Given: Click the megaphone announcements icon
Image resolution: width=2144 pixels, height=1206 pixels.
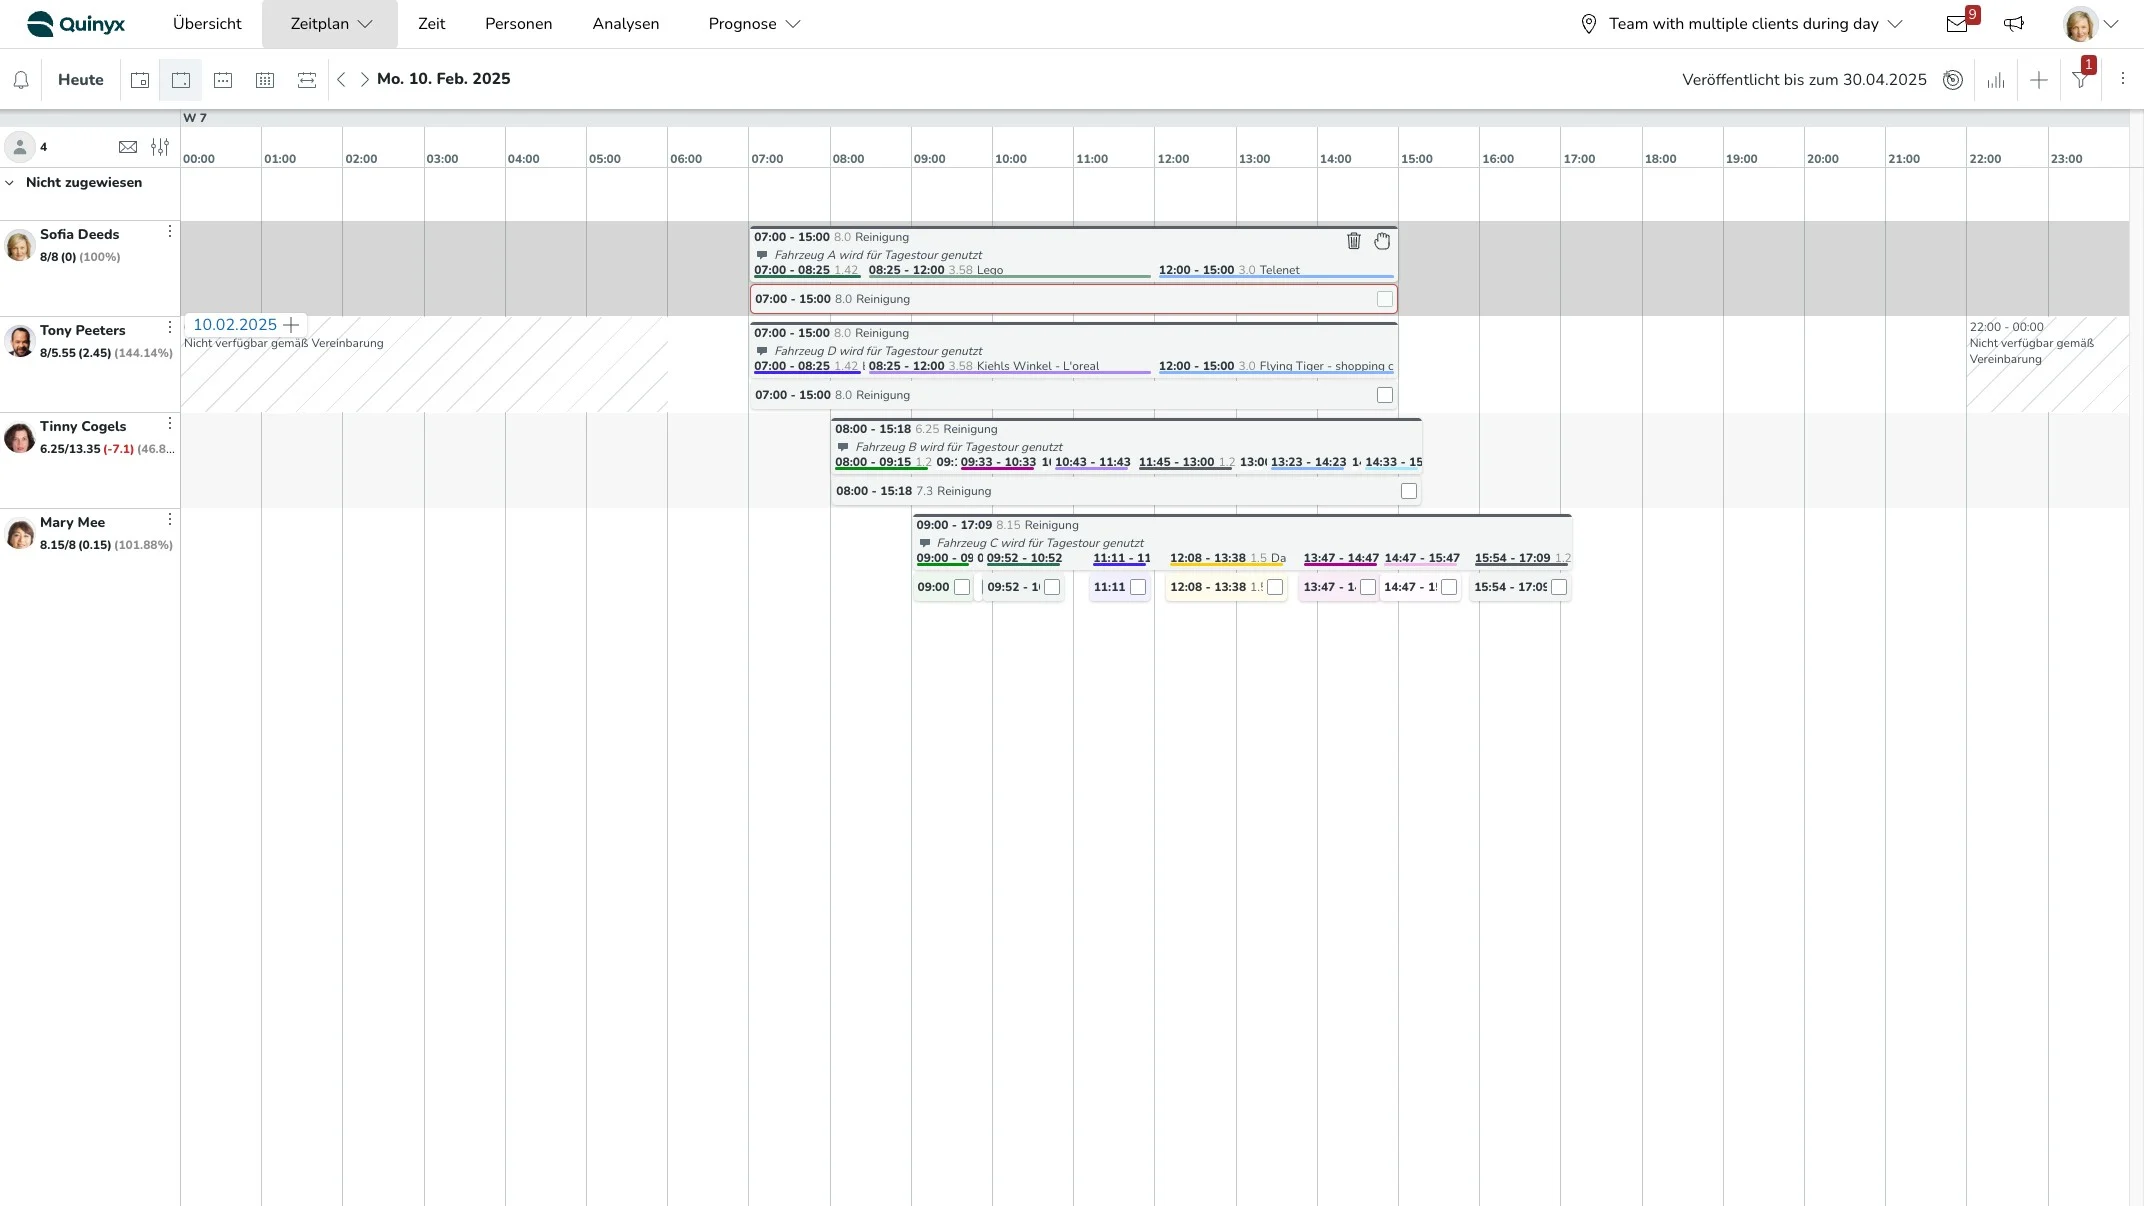Looking at the screenshot, I should click(2014, 24).
